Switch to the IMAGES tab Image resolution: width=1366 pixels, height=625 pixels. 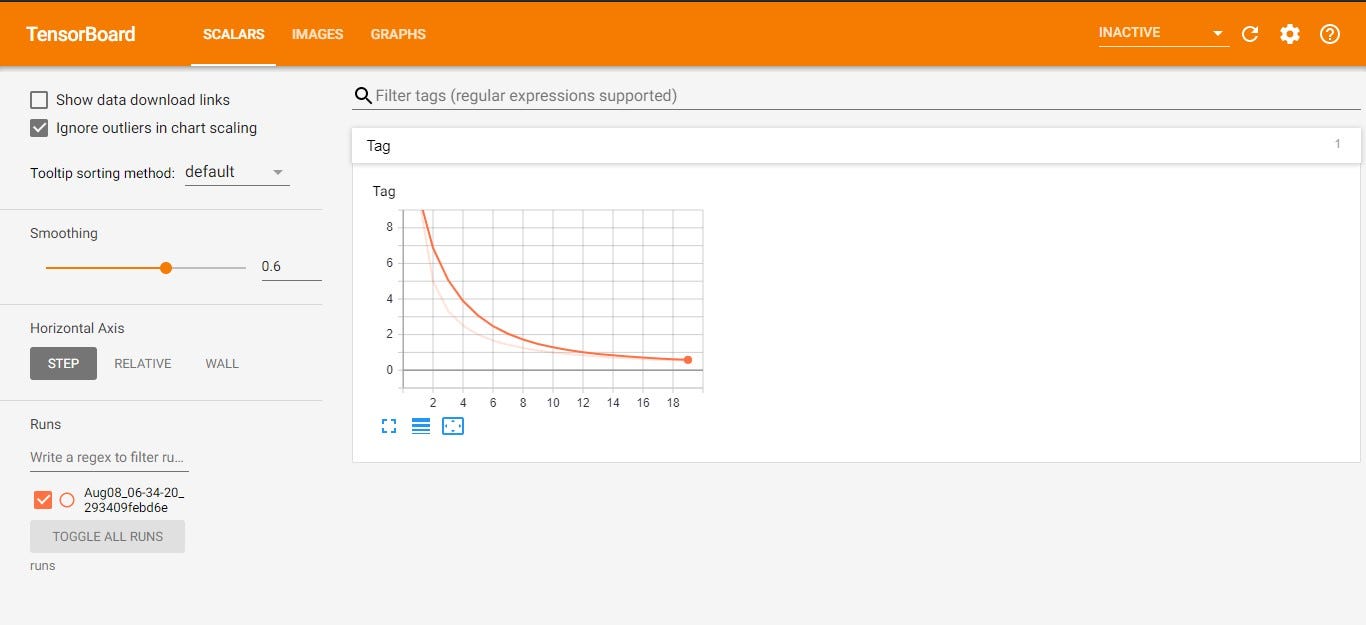coord(317,34)
